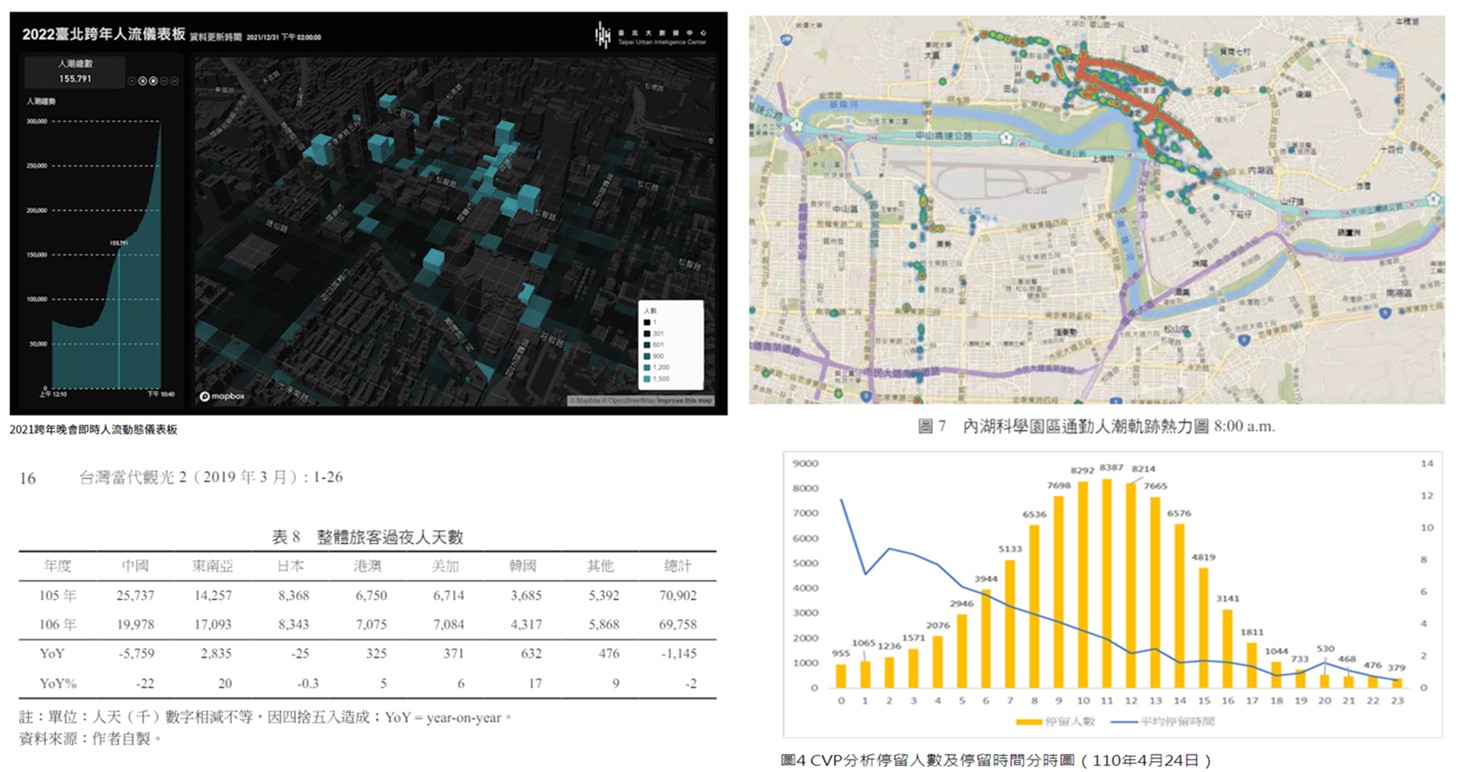
Task: Click the 下午 10:40 axis label on trend chart
Action: [161, 394]
